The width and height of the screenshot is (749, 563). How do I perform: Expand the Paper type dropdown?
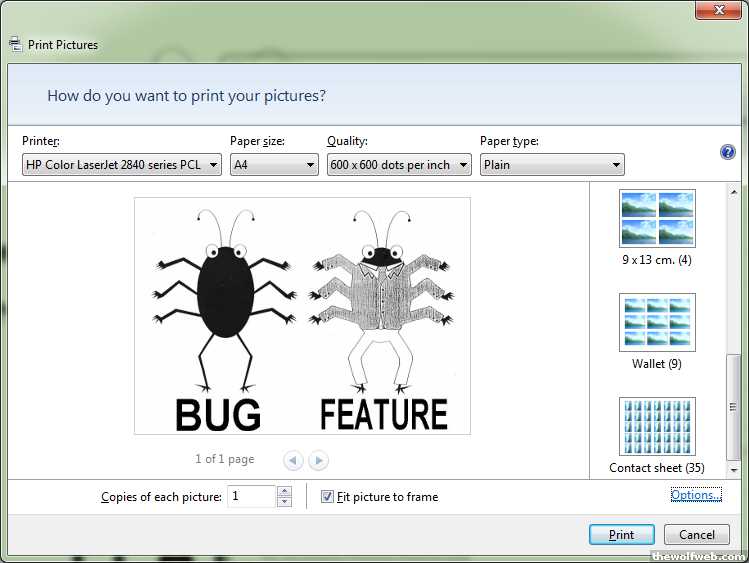tap(552, 165)
